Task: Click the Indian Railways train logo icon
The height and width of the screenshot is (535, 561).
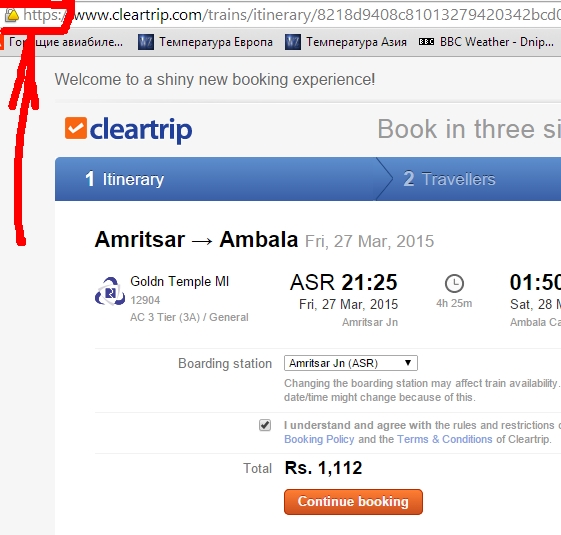Action: tap(110, 291)
